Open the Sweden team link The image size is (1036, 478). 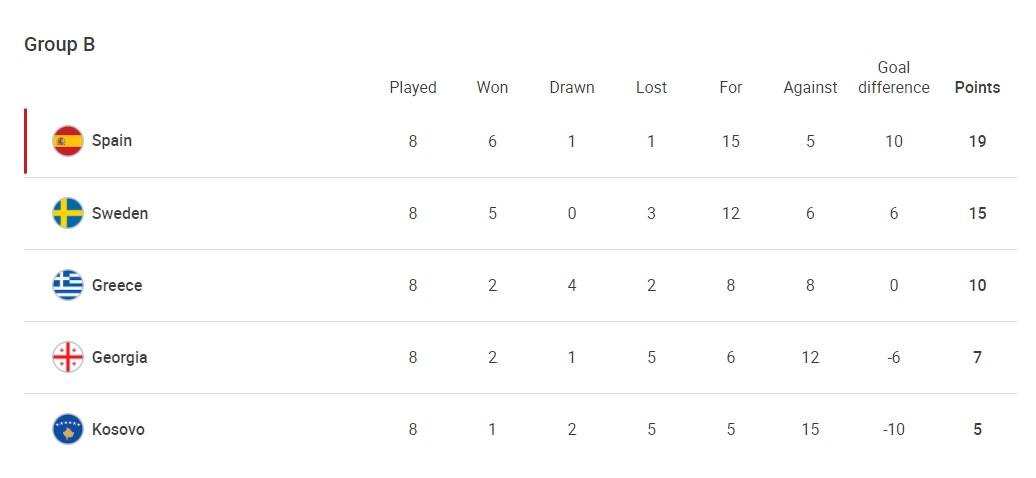120,213
